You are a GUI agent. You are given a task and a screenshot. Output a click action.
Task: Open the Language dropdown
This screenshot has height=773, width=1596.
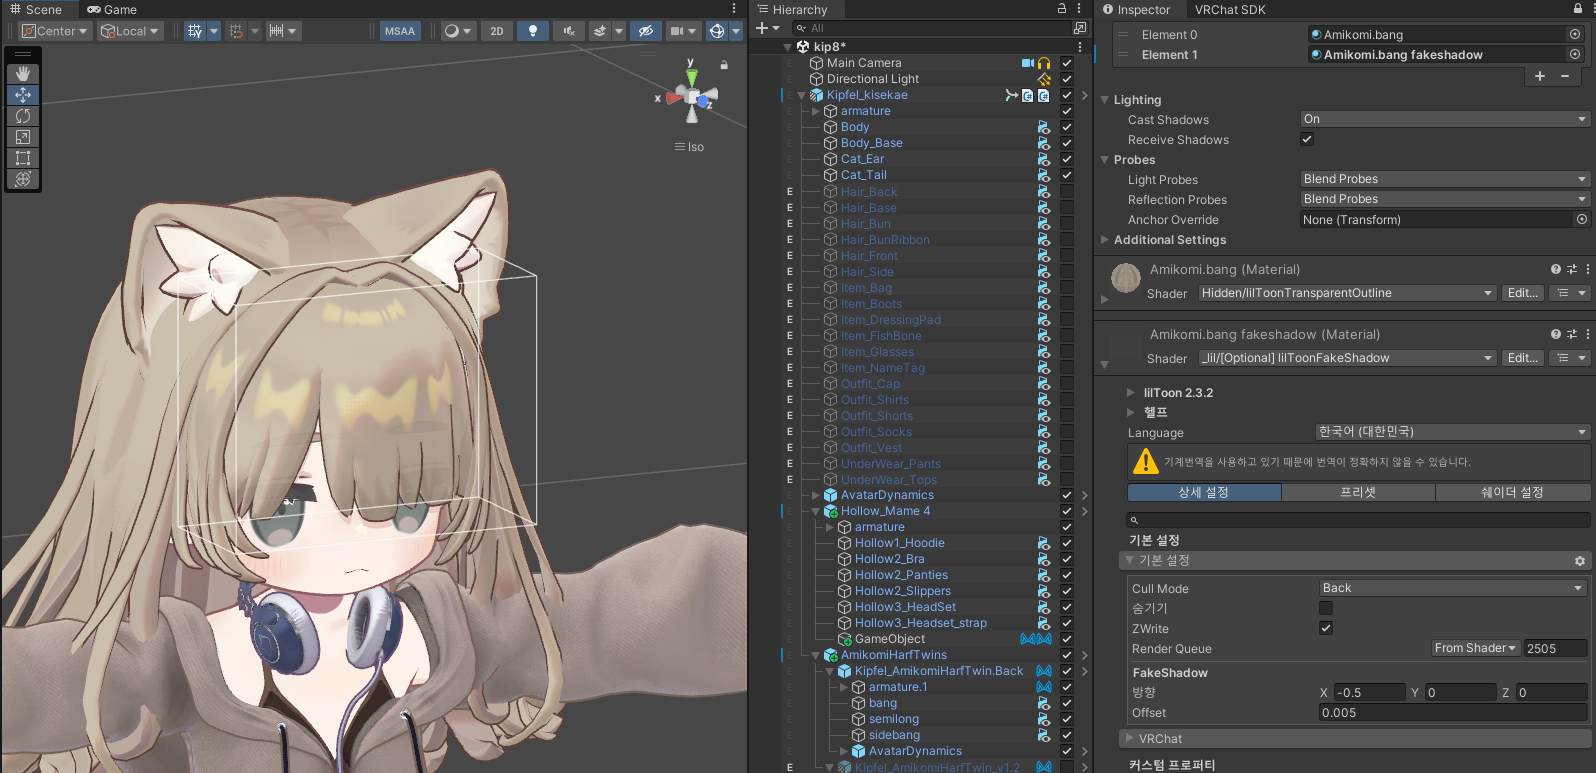click(x=1452, y=432)
